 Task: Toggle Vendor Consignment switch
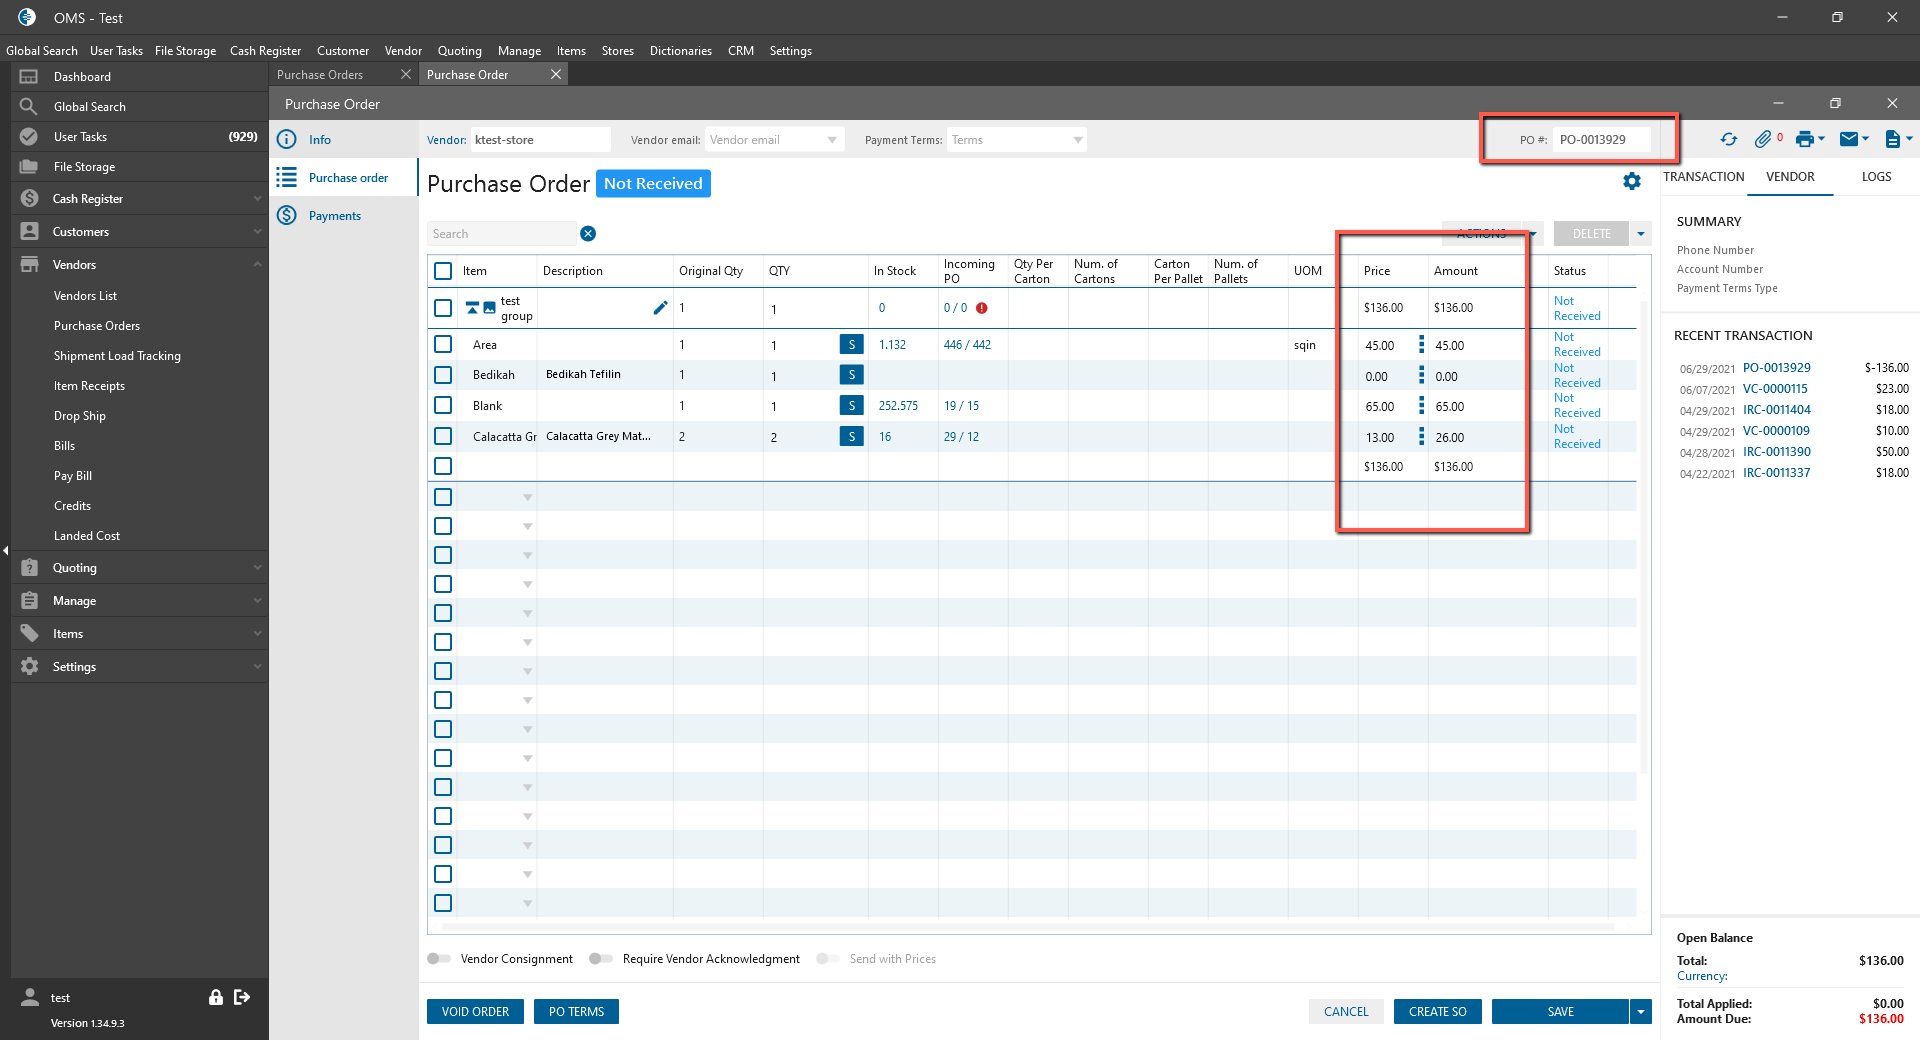439,959
